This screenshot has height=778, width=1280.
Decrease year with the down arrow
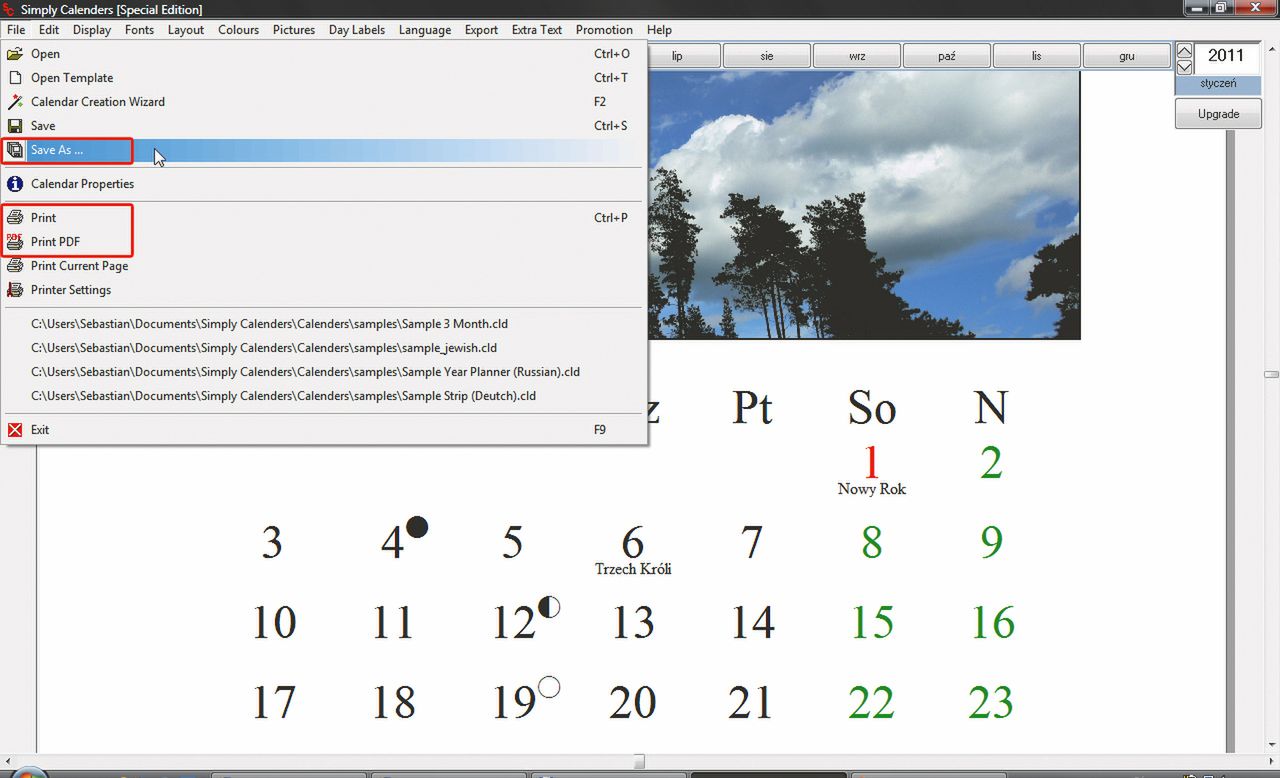[x=1184, y=67]
